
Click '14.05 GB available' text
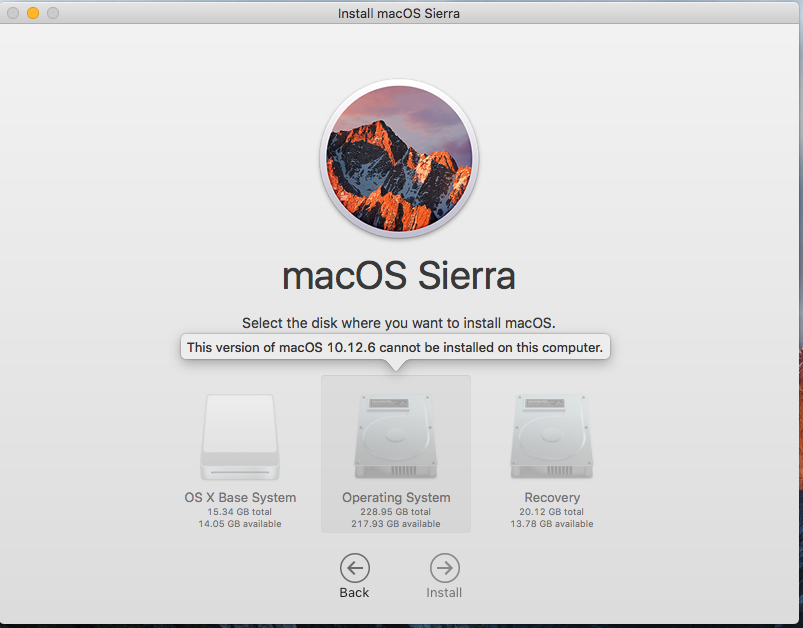(240, 524)
